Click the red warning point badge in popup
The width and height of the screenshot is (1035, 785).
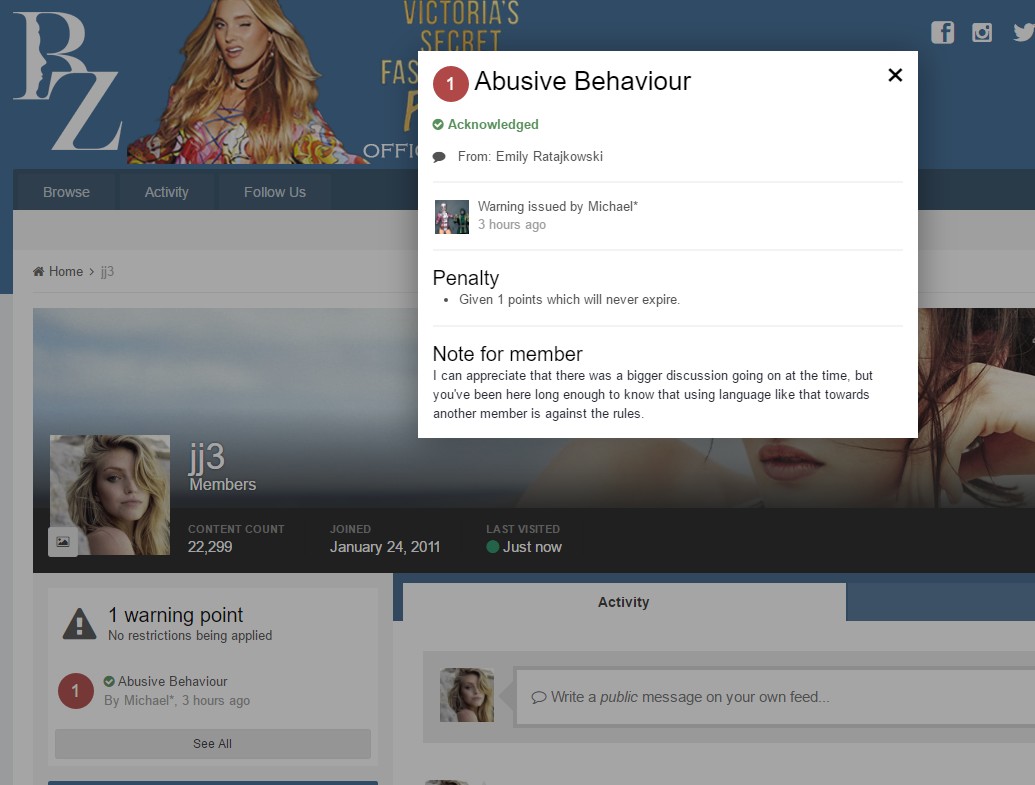coord(451,84)
